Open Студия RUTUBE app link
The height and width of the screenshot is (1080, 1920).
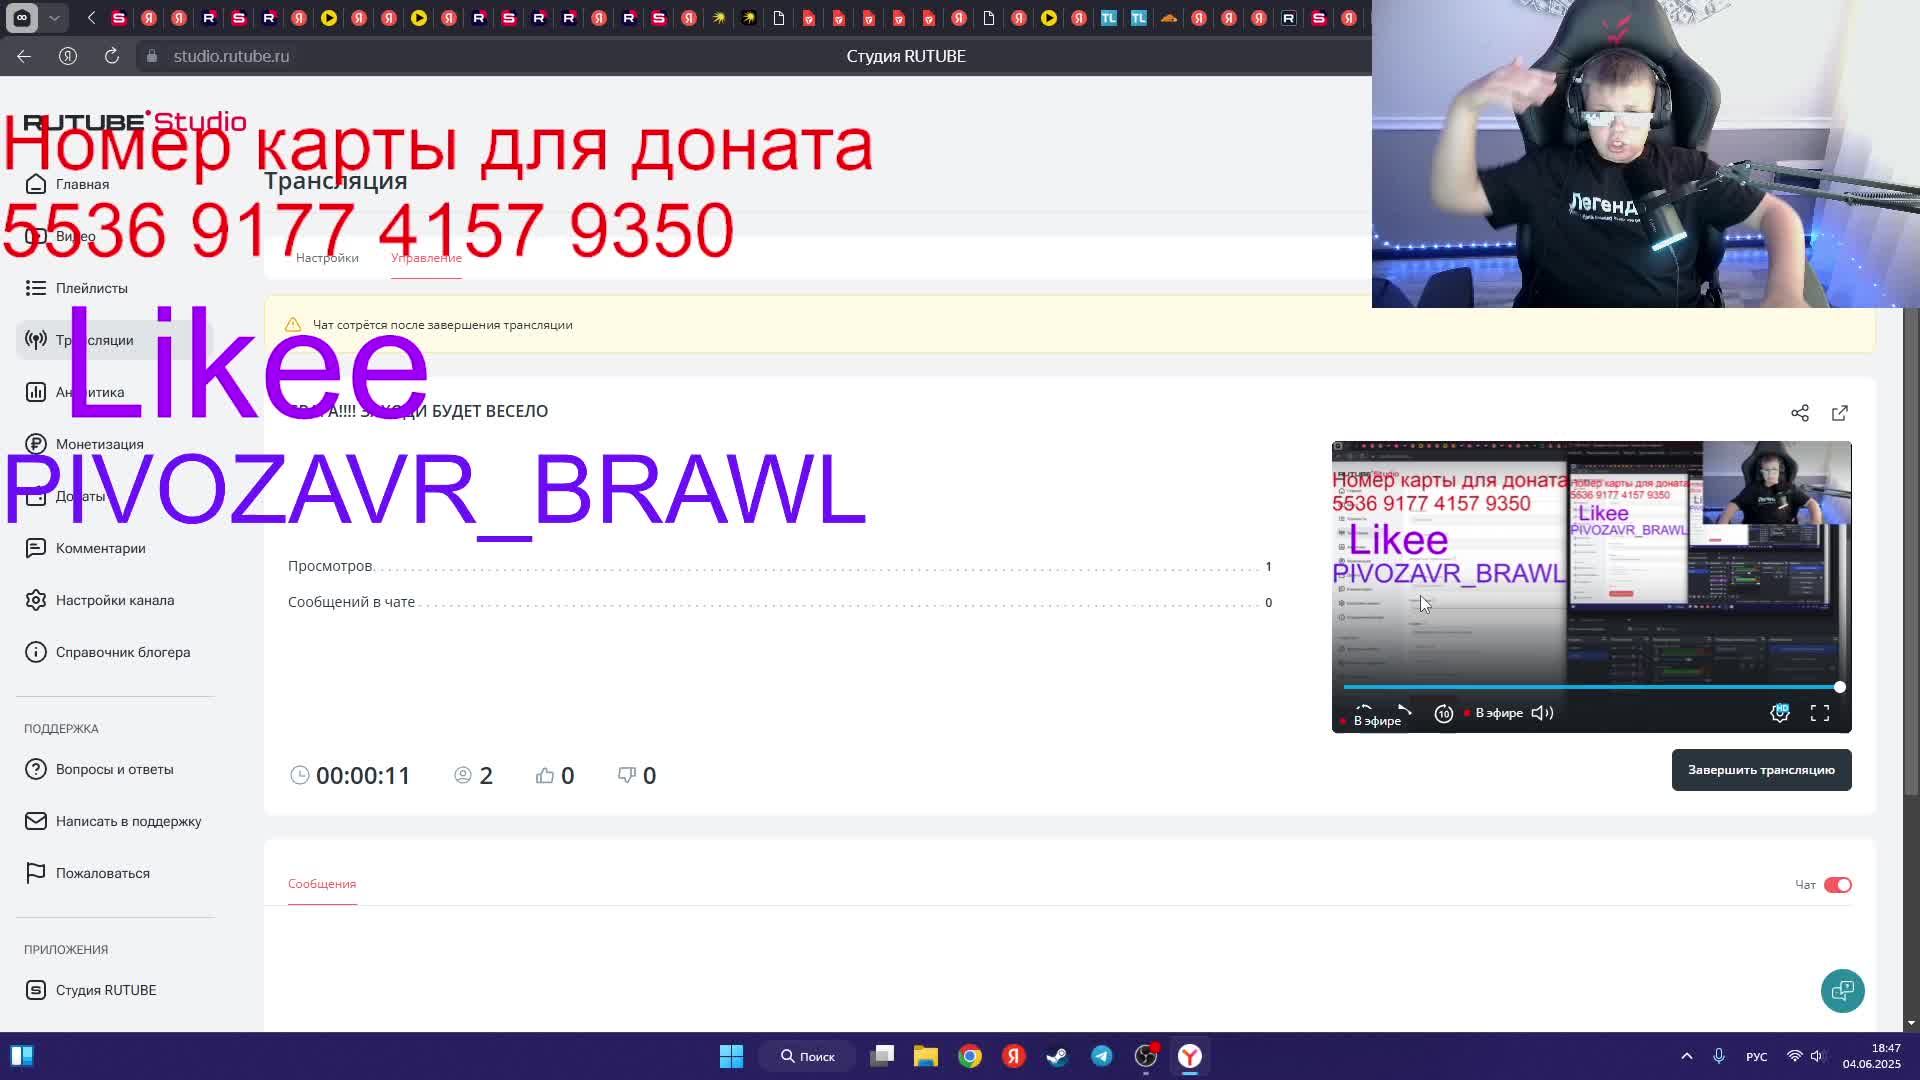[90, 990]
